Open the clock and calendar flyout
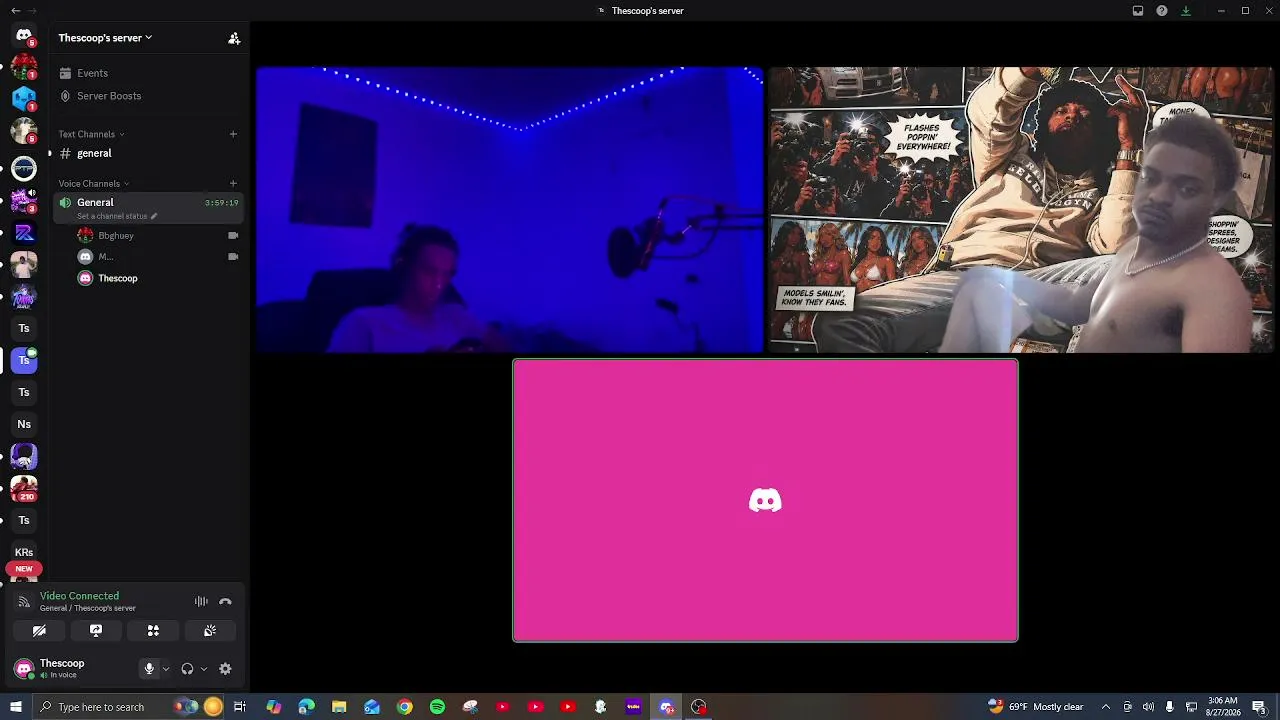Screen dimensions: 1280x720 pyautogui.click(x=1221, y=707)
